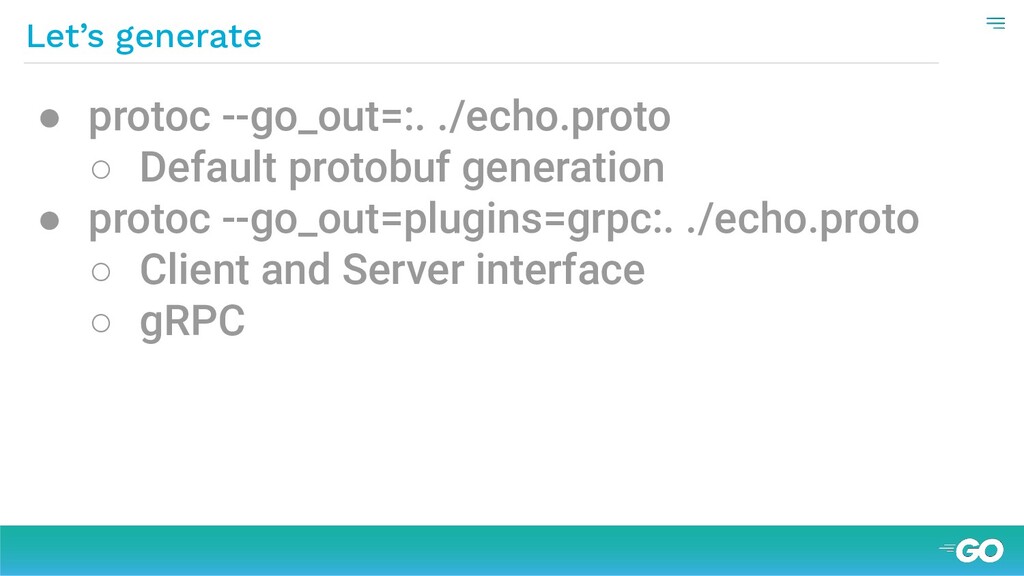The width and height of the screenshot is (1024, 576).
Task: Click hollow bullet beside Client and Server interface
Action: coord(101,272)
